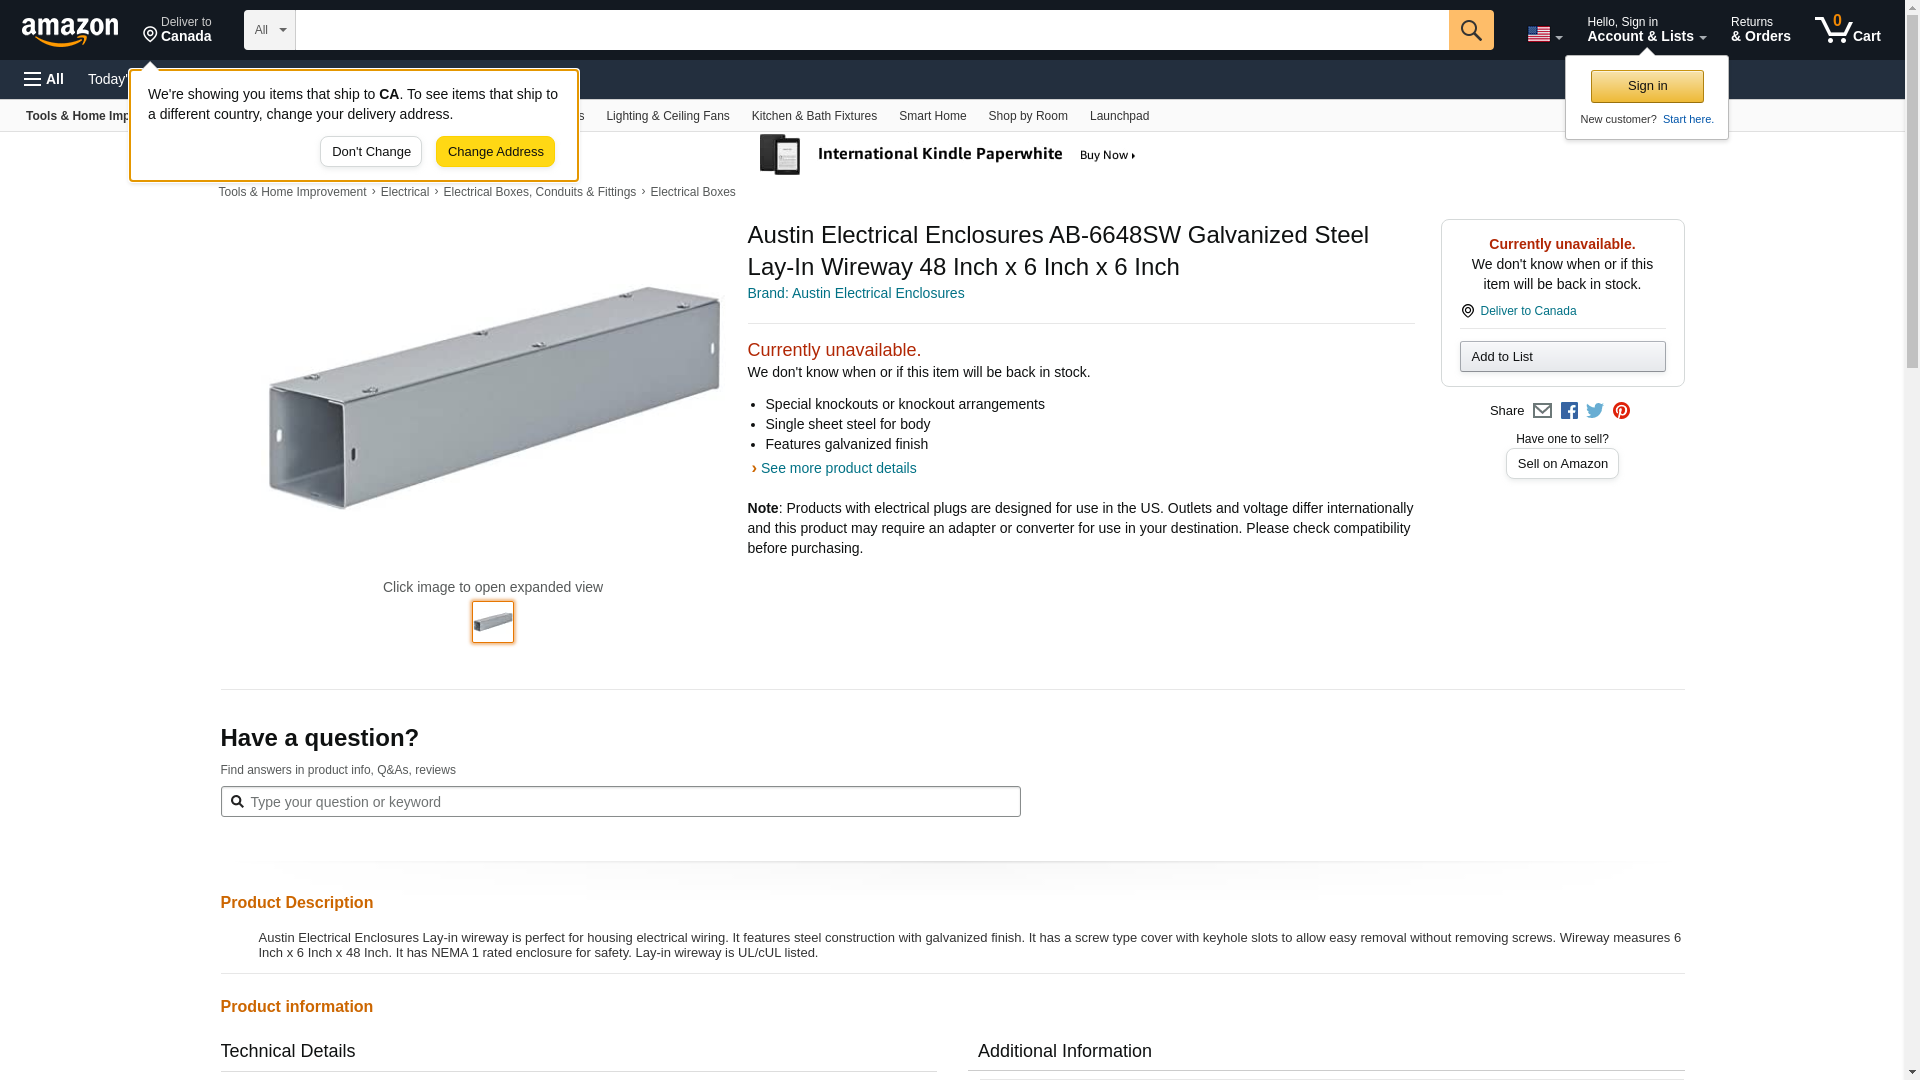The height and width of the screenshot is (1080, 1920).
Task: Open the All hamburger menu
Action: 44,79
